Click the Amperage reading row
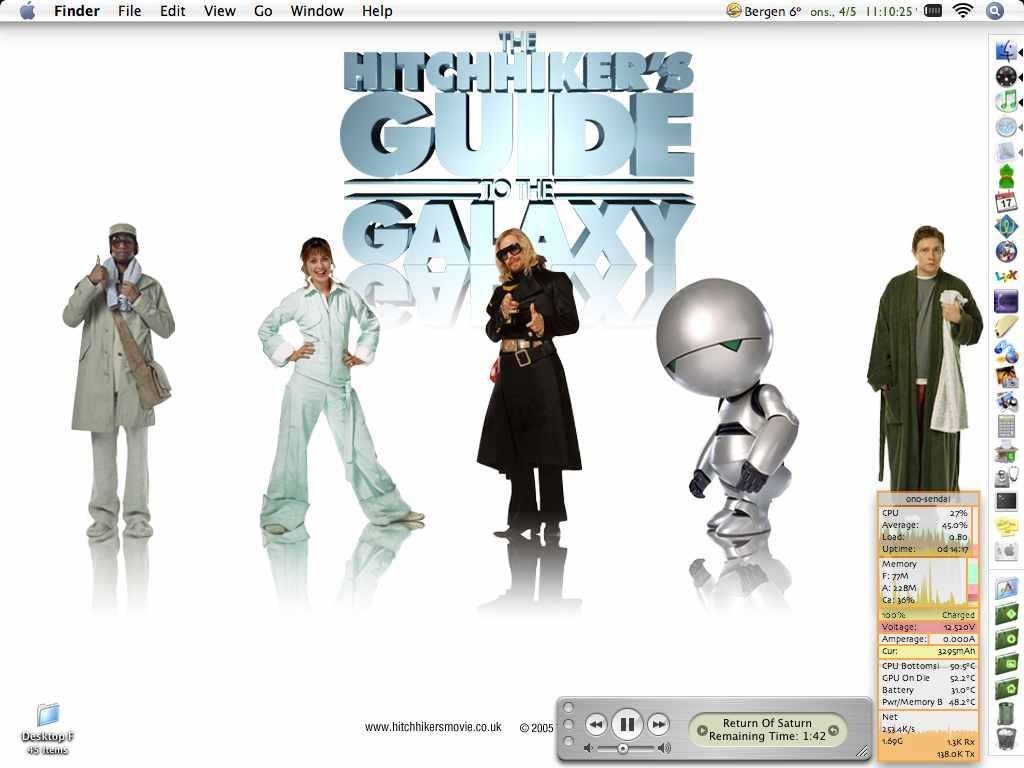 click(928, 639)
